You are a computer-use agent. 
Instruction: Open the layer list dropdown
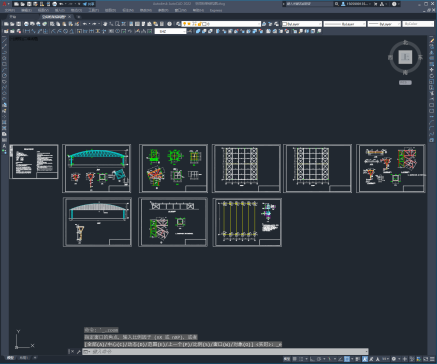(222, 24)
